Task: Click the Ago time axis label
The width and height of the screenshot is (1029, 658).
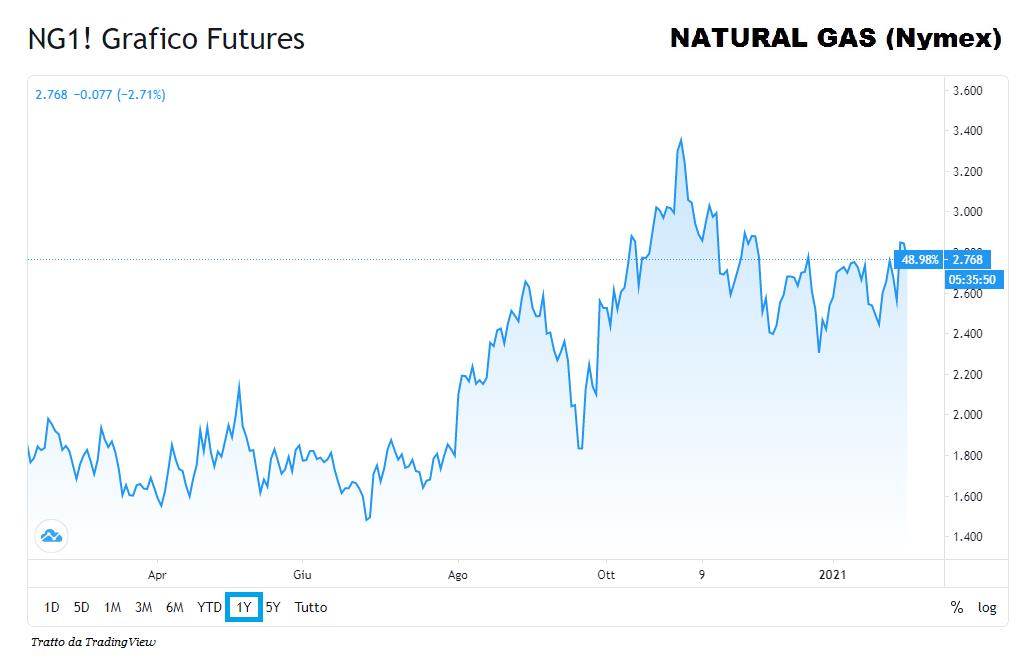Action: tap(457, 575)
